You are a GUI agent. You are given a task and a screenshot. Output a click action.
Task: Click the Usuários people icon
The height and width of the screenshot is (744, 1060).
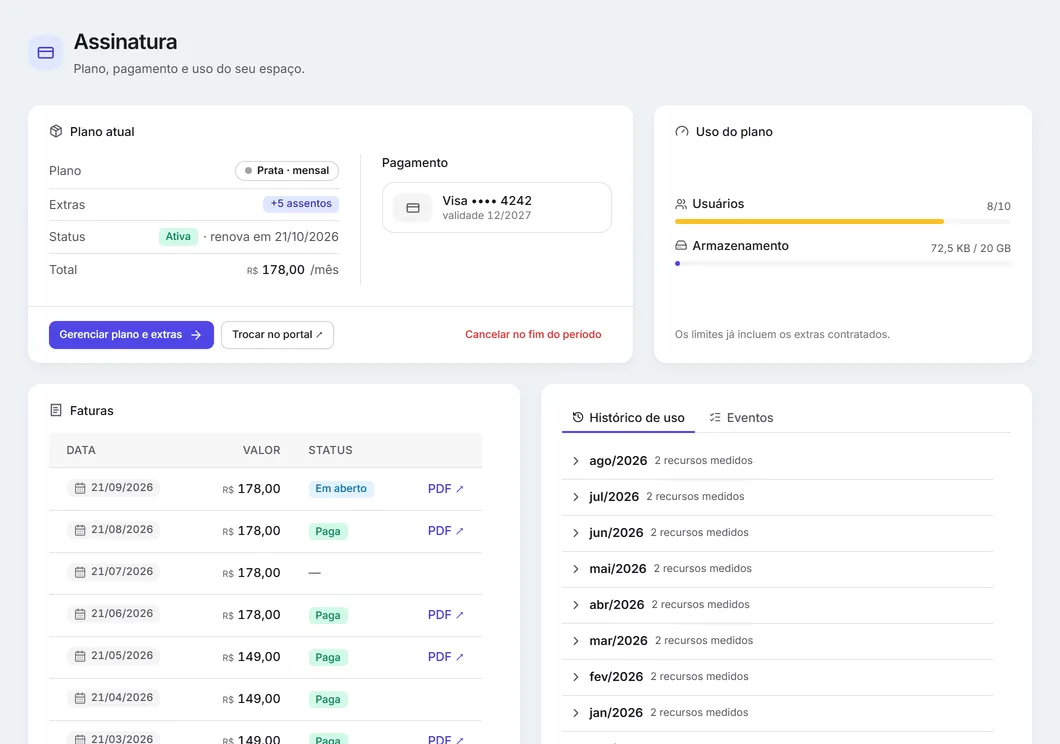pos(681,204)
